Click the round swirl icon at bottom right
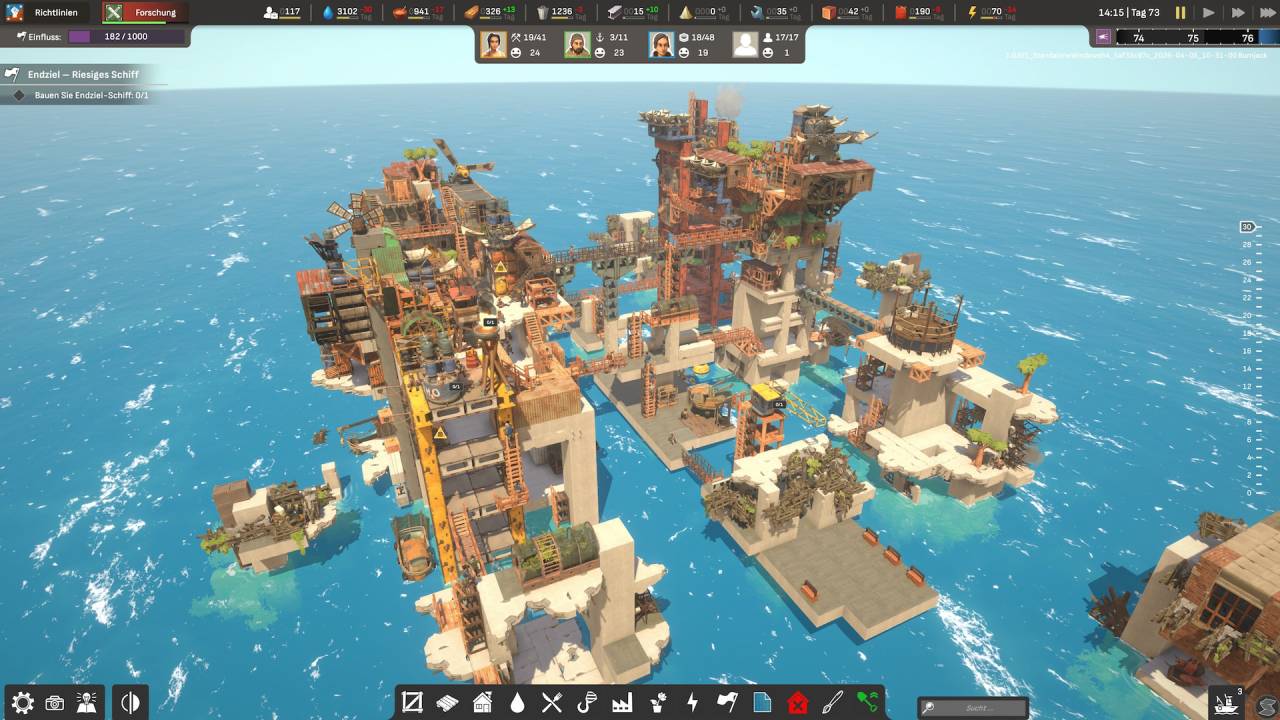 pyautogui.click(x=1266, y=704)
